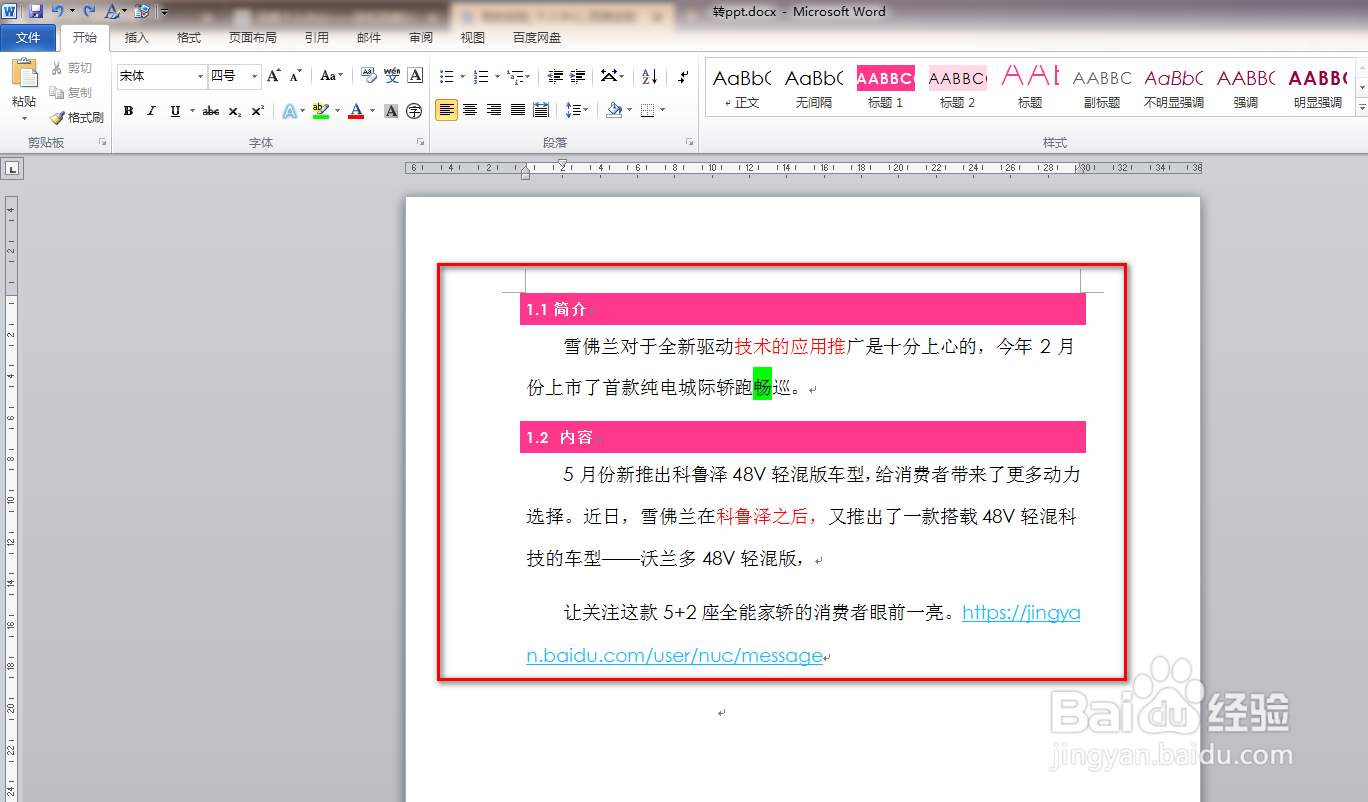Toggle Bold formatting
This screenshot has width=1368, height=802.
pos(128,111)
